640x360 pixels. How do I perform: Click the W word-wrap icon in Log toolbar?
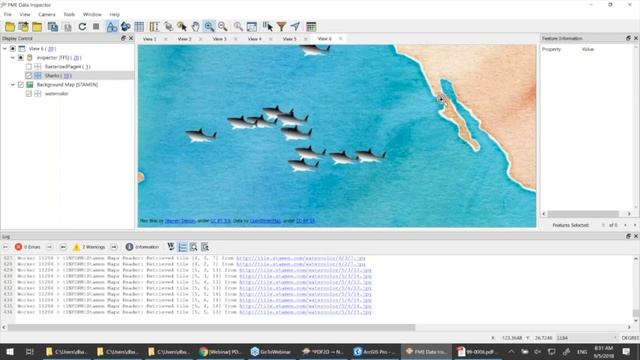[171, 247]
